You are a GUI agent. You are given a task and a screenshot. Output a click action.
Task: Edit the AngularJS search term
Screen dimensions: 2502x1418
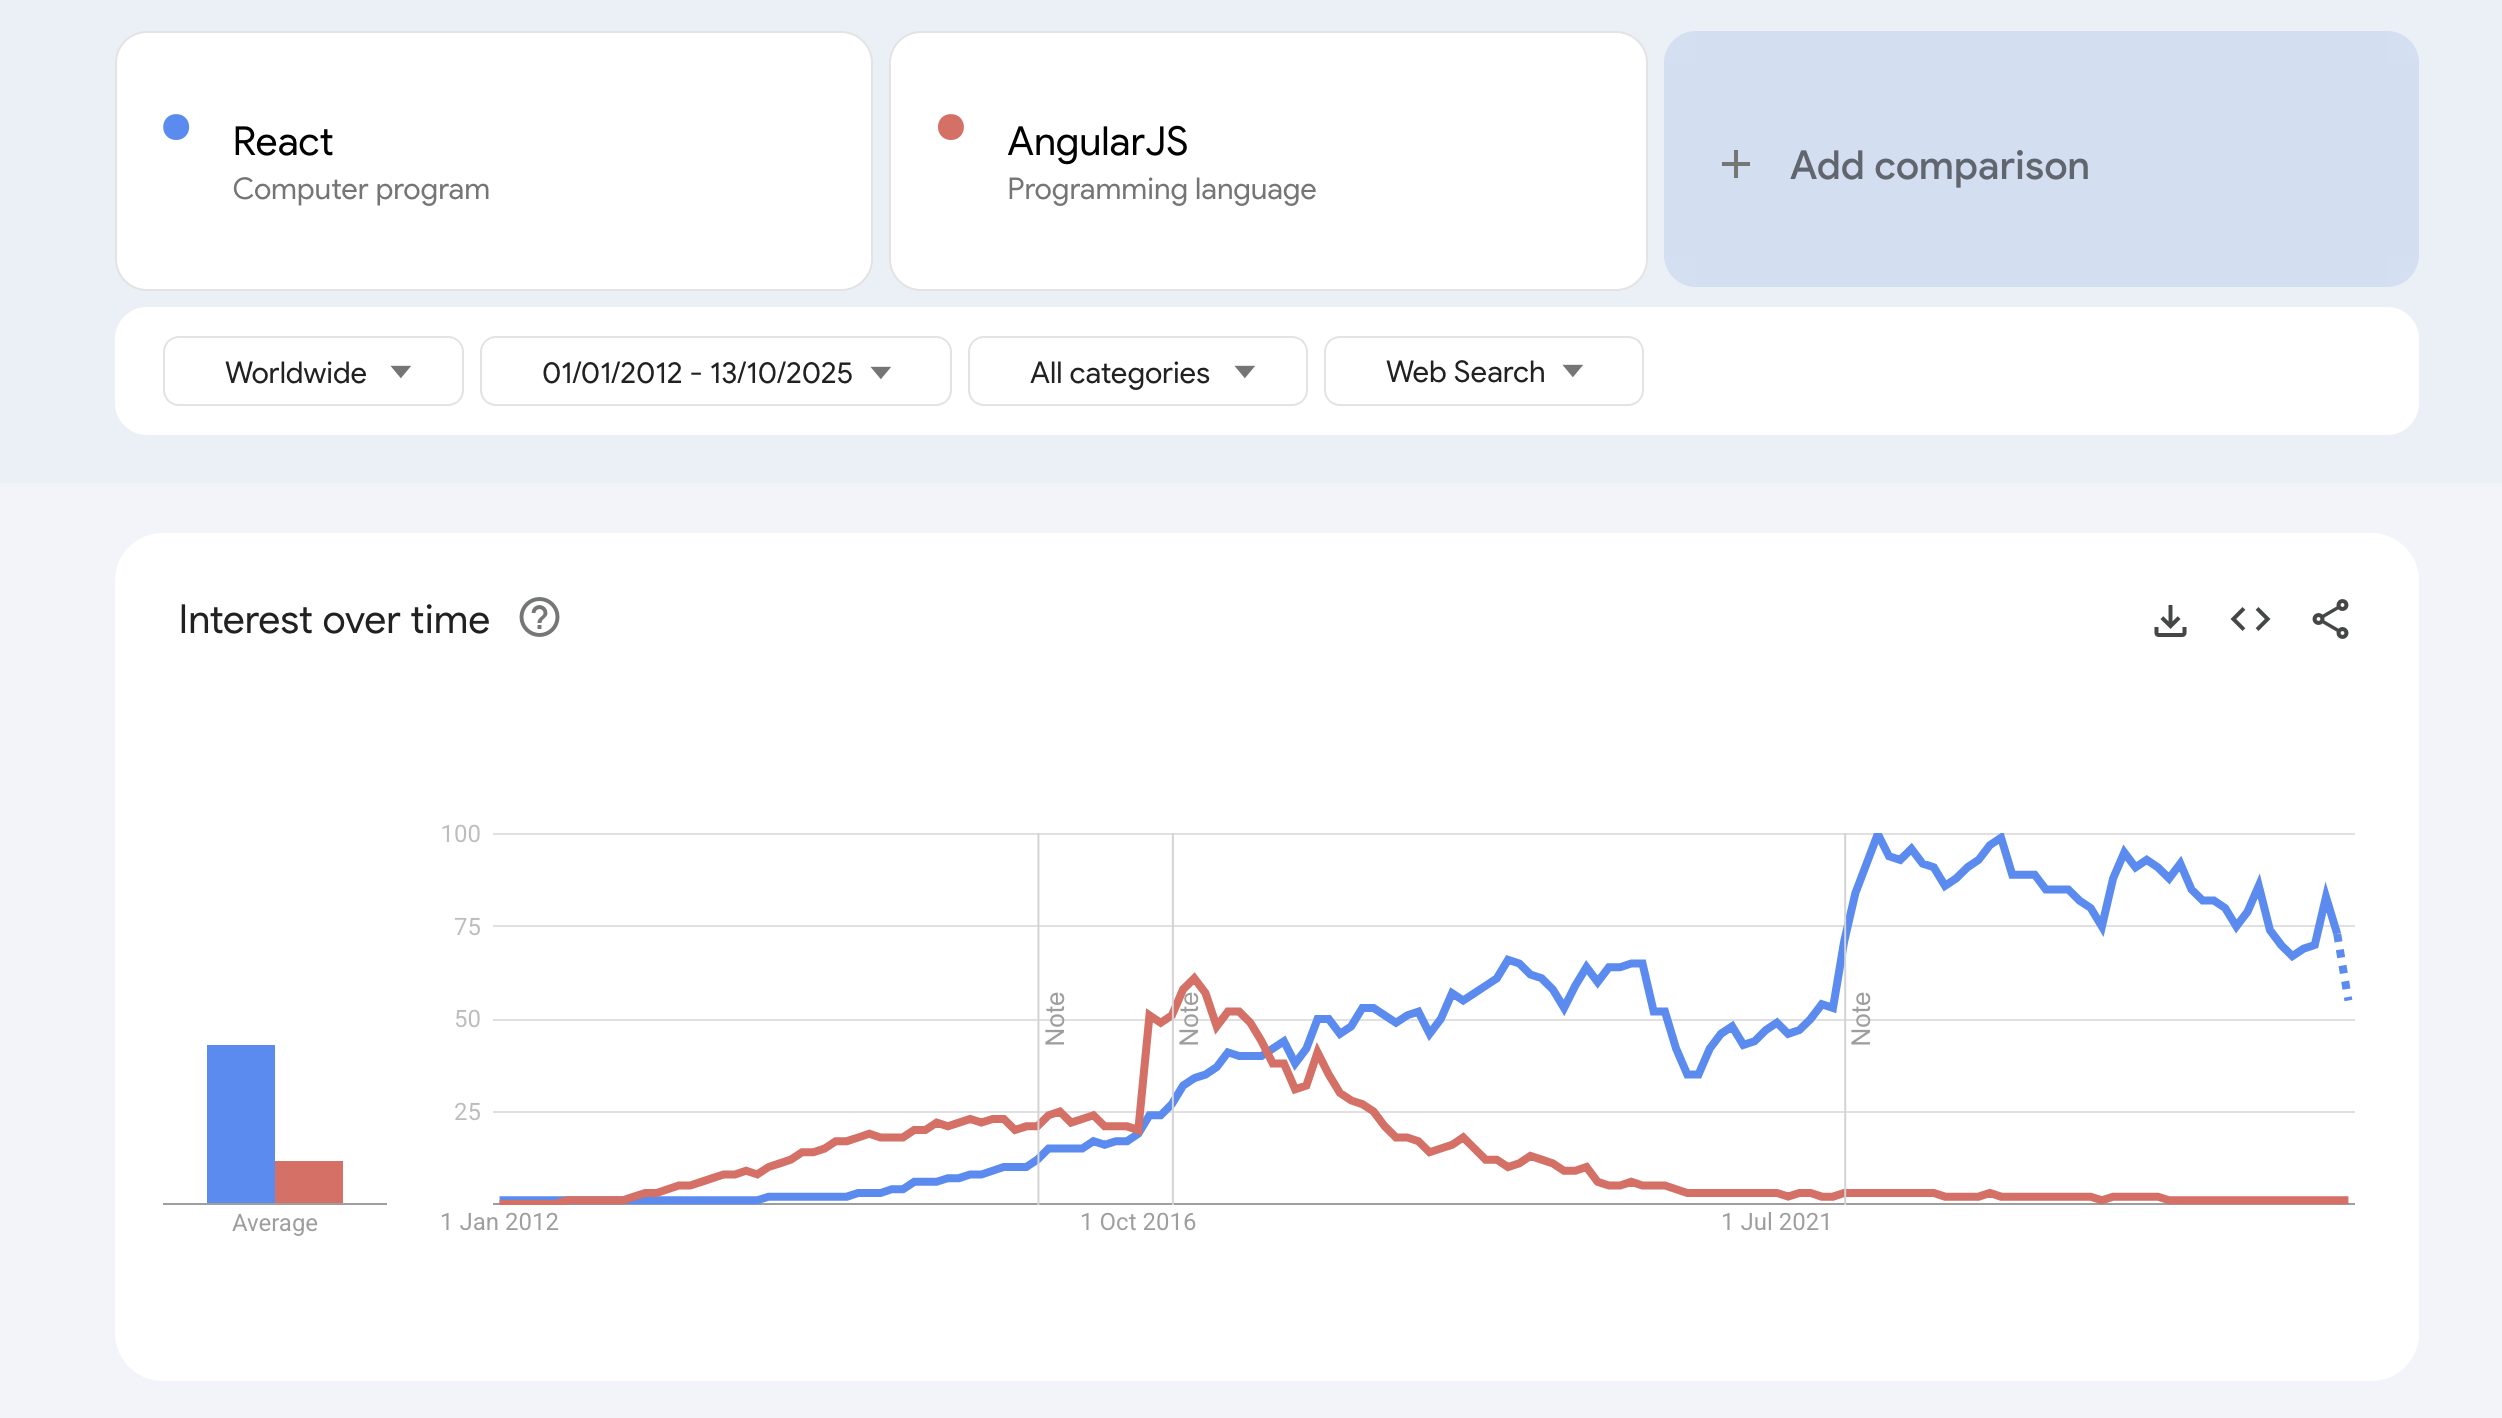(1097, 142)
